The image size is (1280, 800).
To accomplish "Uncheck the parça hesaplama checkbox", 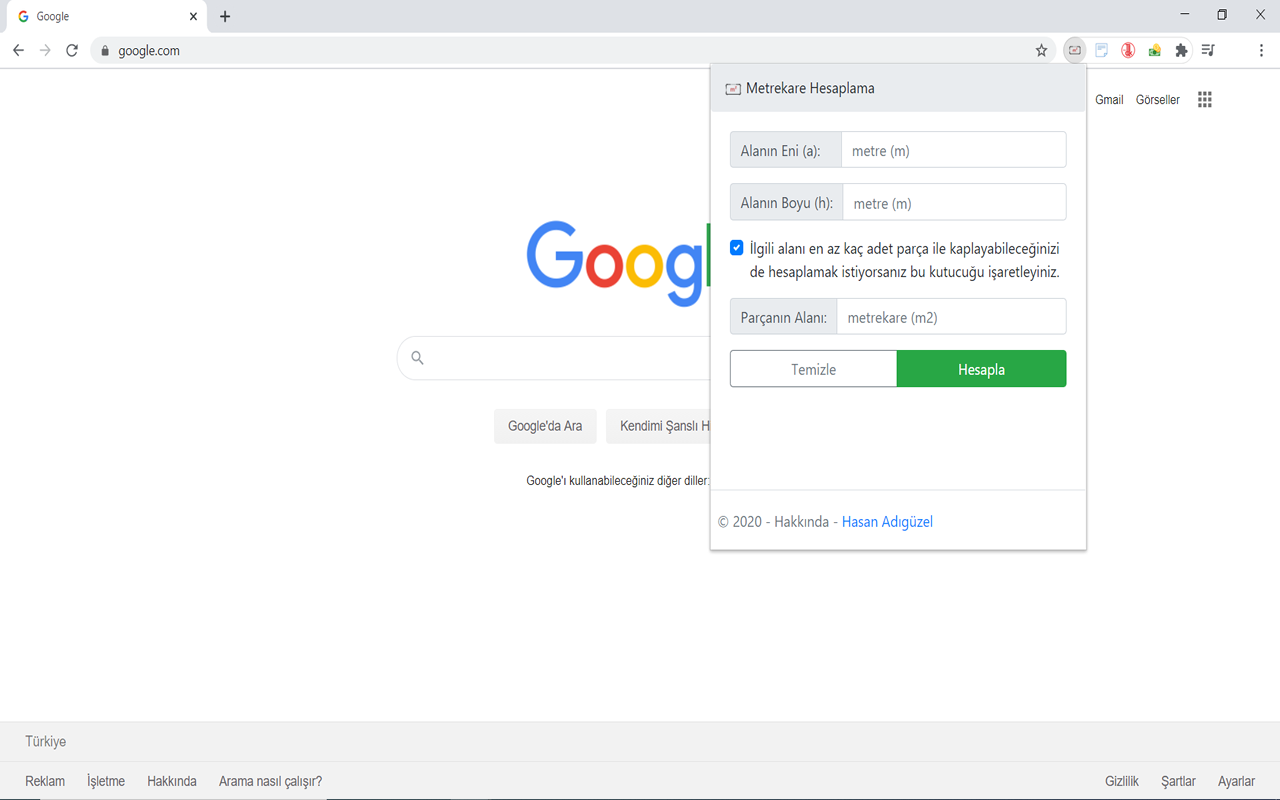I will click(737, 248).
